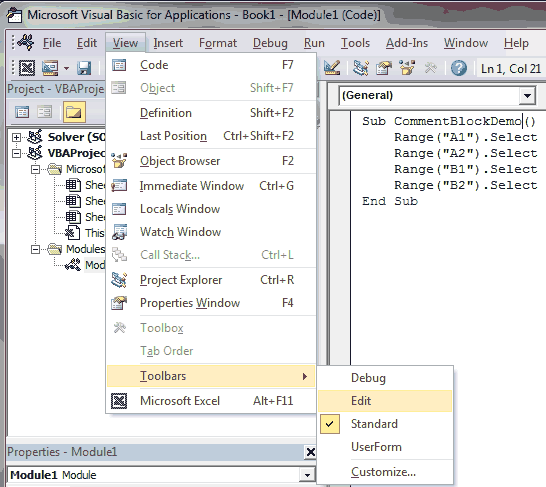Choose Customize... in Toolbars submenu
This screenshot has height=487, width=546.
(x=385, y=472)
